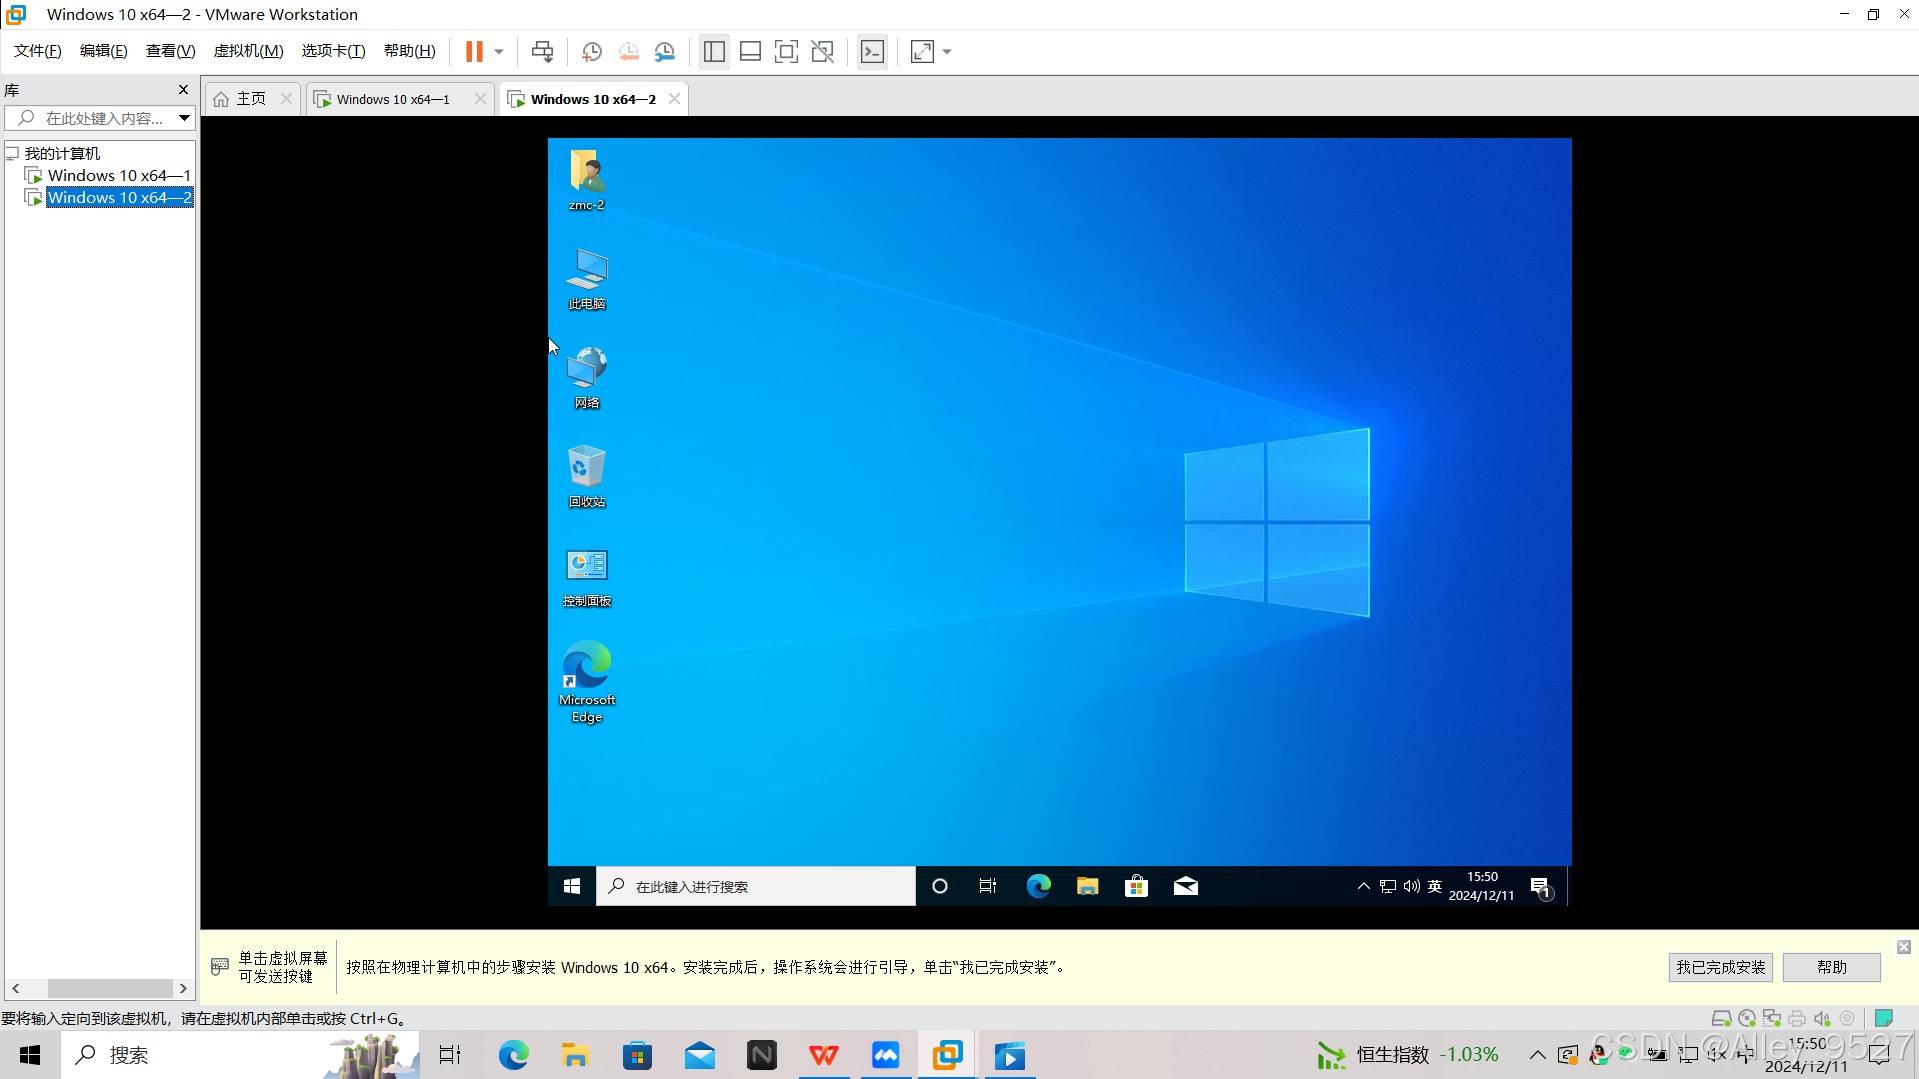Open the snapshot manager icon

665,52
